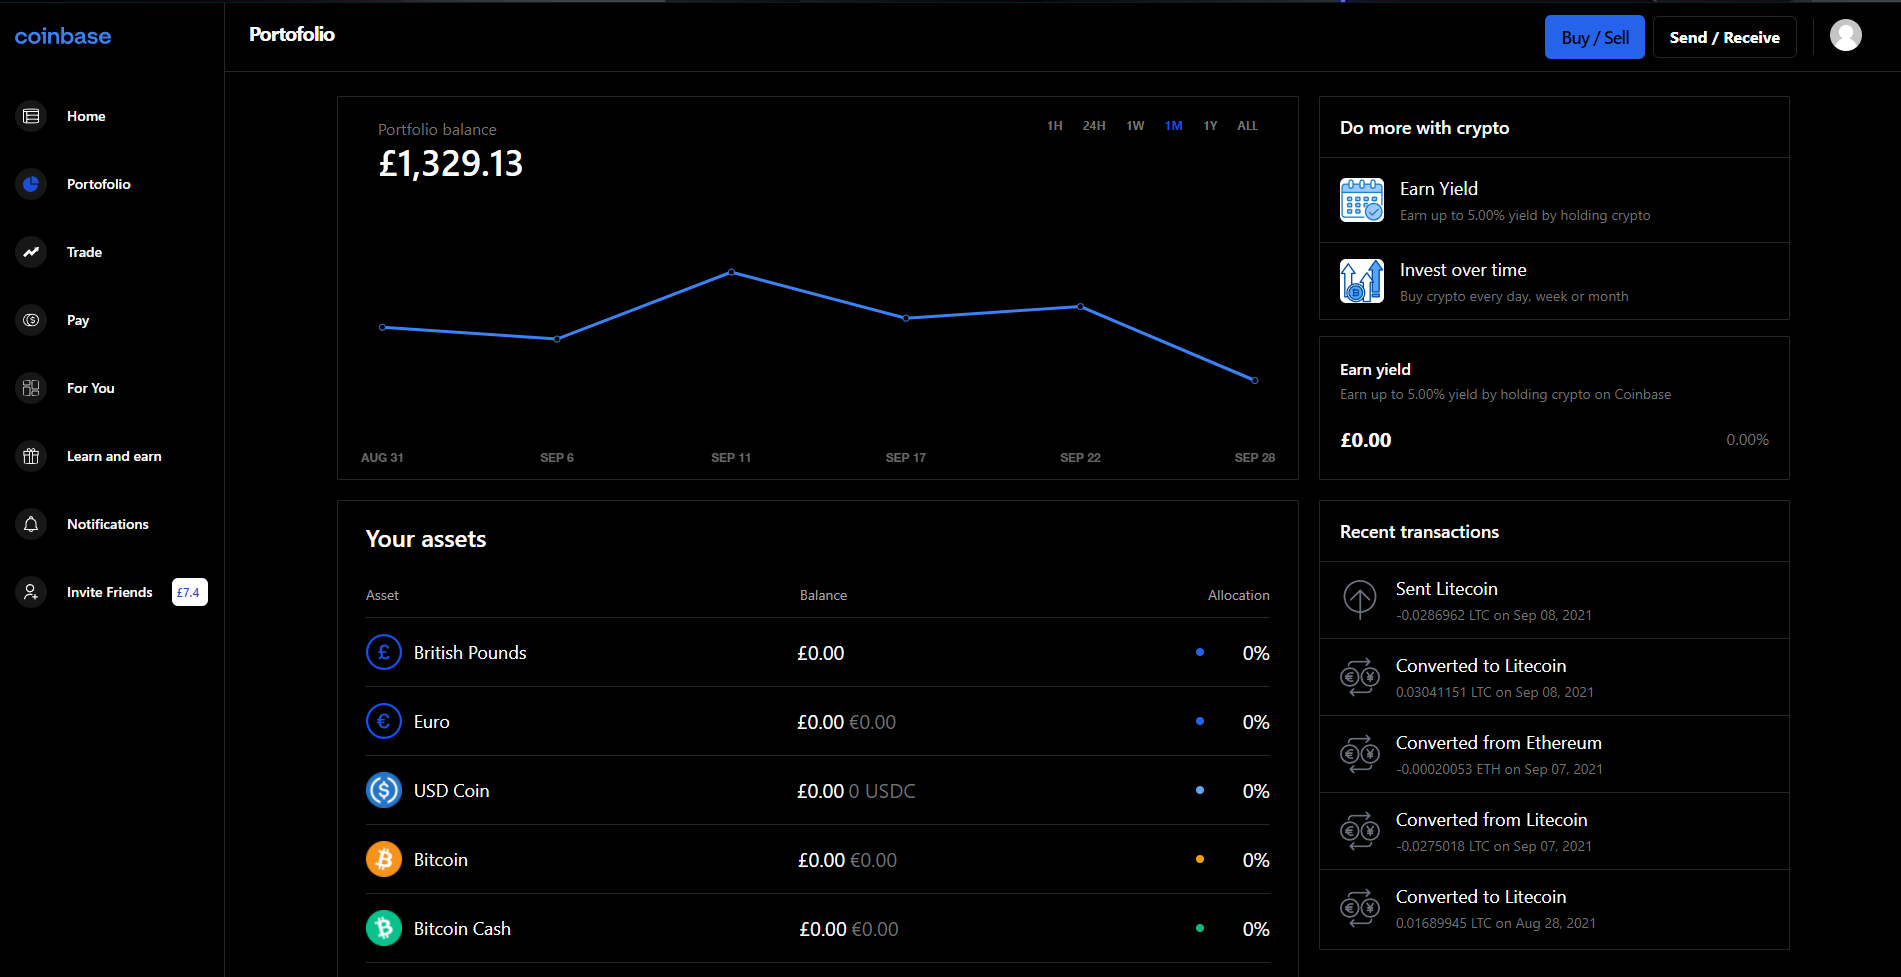1901x977 pixels.
Task: Open Converted from Ethereum transaction
Action: click(x=1554, y=754)
